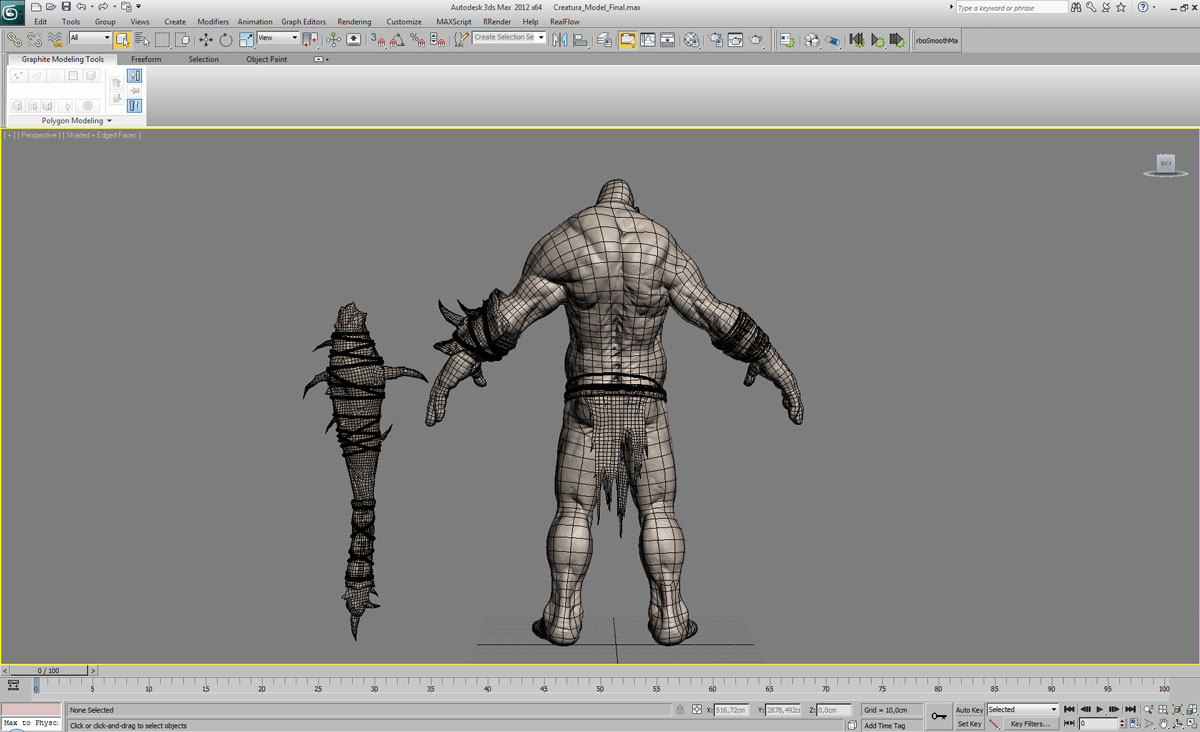Open the Modifiers menu
Screen dimensions: 1200x732
213,22
